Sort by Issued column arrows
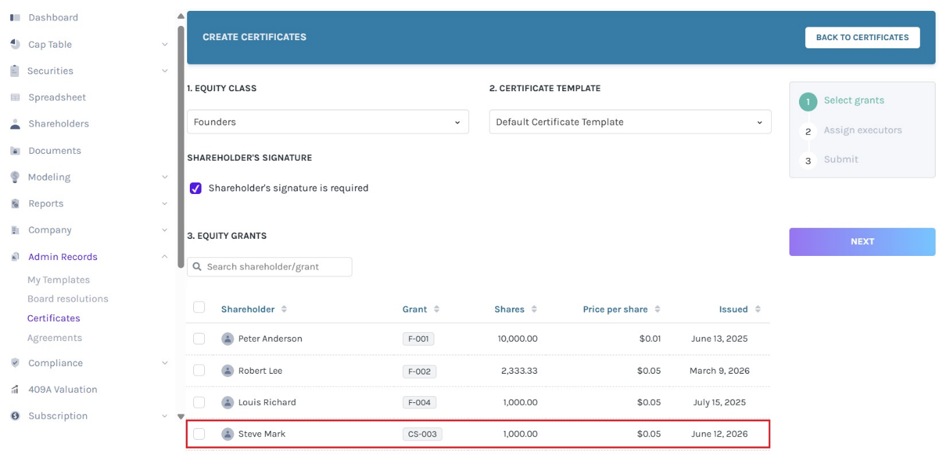Viewport: 939px width, 454px height. click(x=758, y=309)
